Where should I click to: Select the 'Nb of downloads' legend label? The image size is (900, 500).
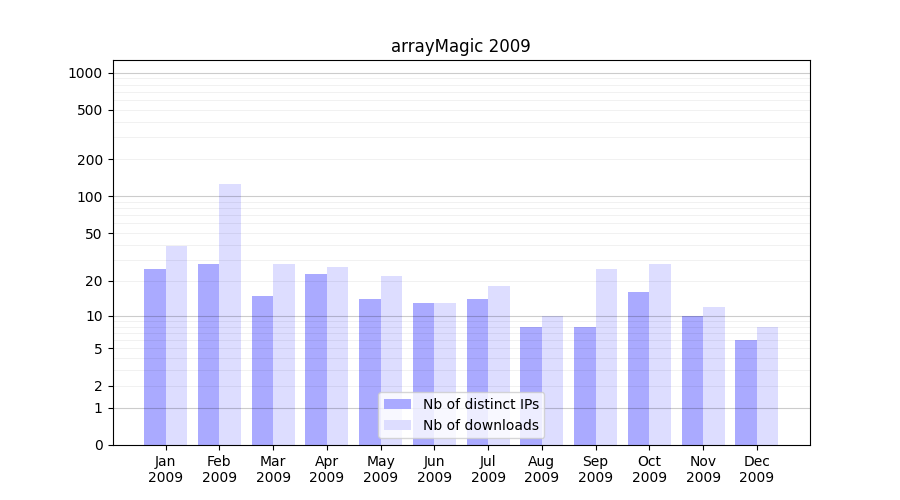pyautogui.click(x=480, y=425)
